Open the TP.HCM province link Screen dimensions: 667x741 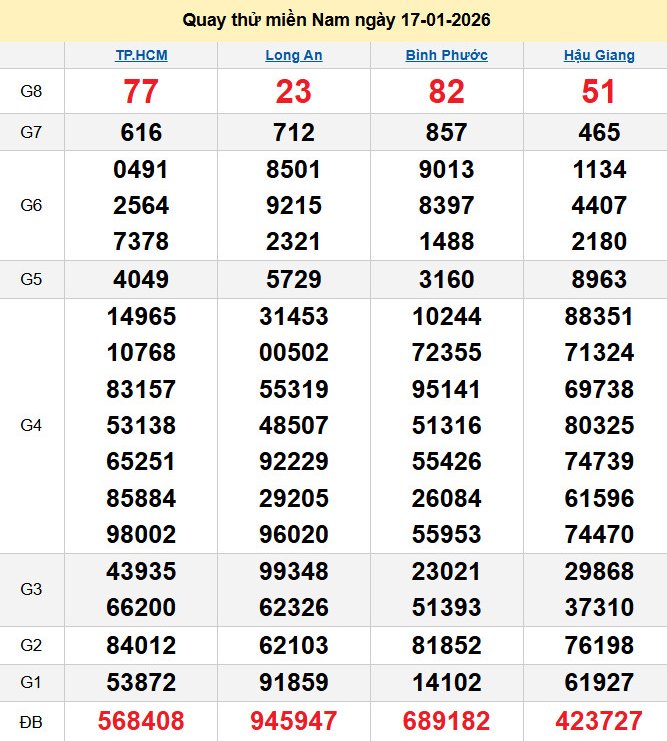[141, 55]
